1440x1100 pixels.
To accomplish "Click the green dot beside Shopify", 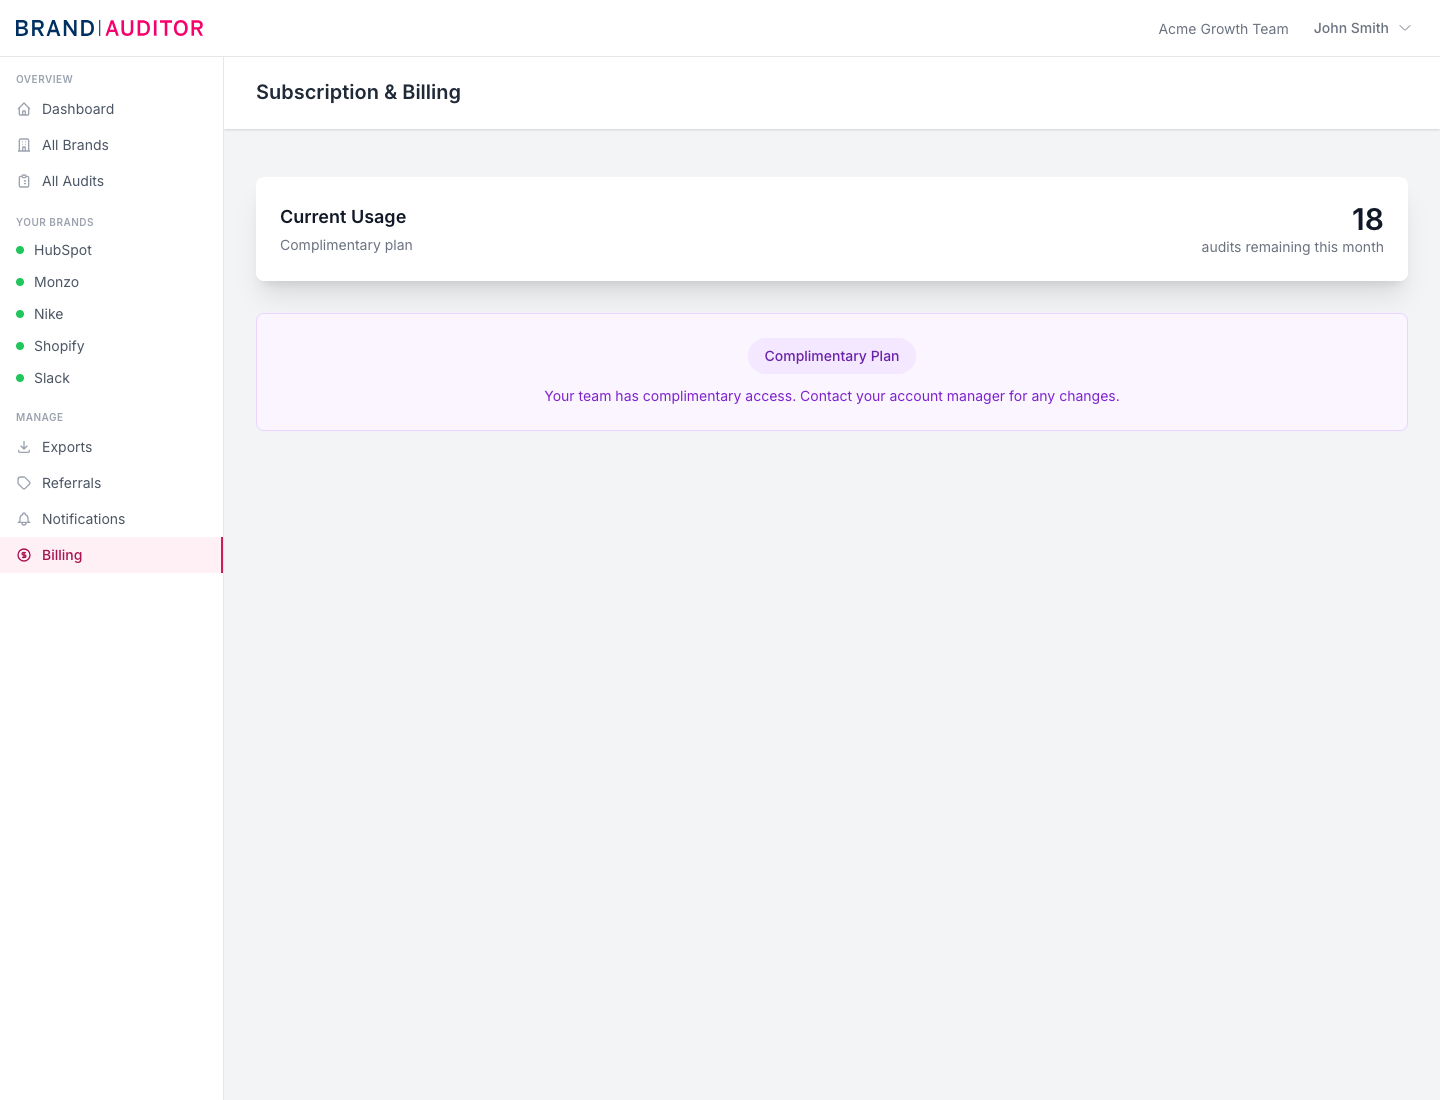I will pyautogui.click(x=20, y=346).
